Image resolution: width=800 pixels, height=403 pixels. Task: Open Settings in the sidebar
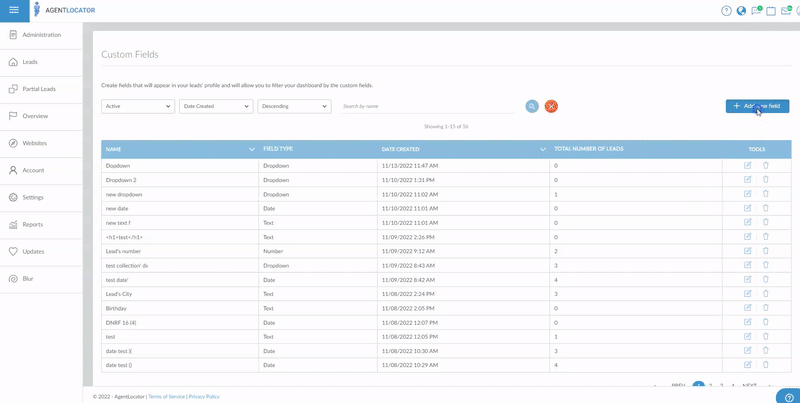pyautogui.click(x=41, y=197)
